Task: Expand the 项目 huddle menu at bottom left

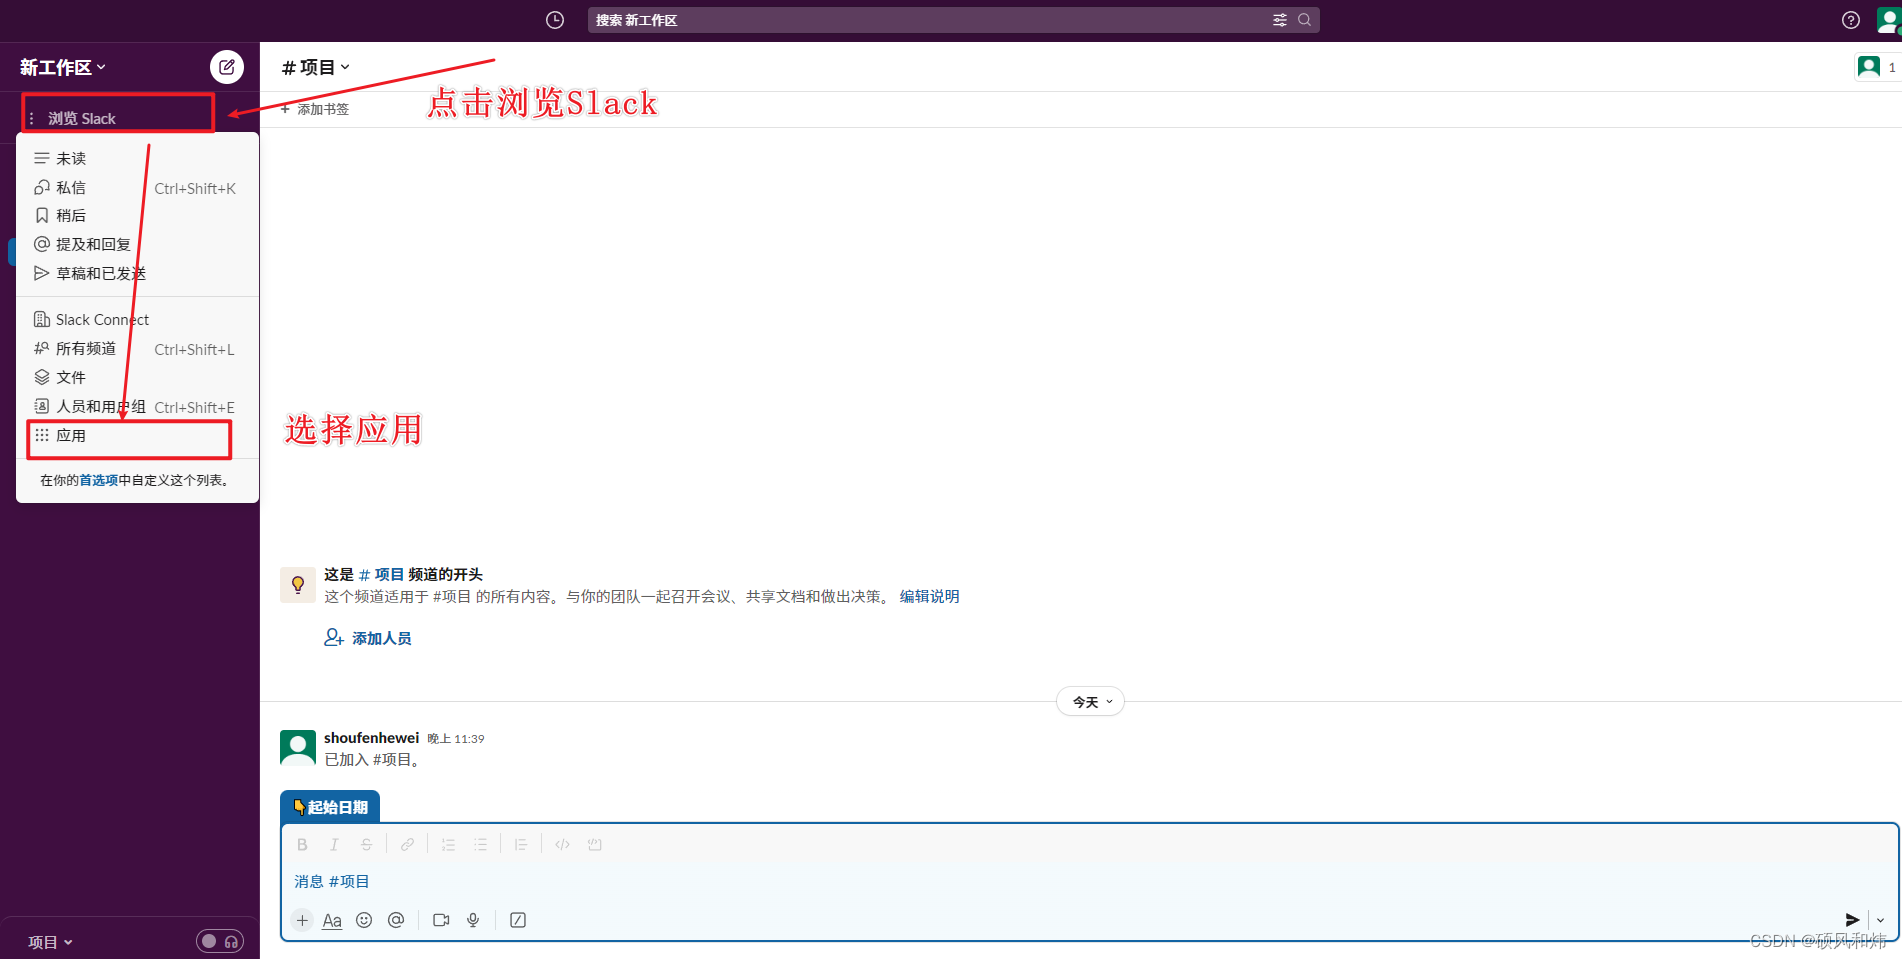Action: point(50,942)
